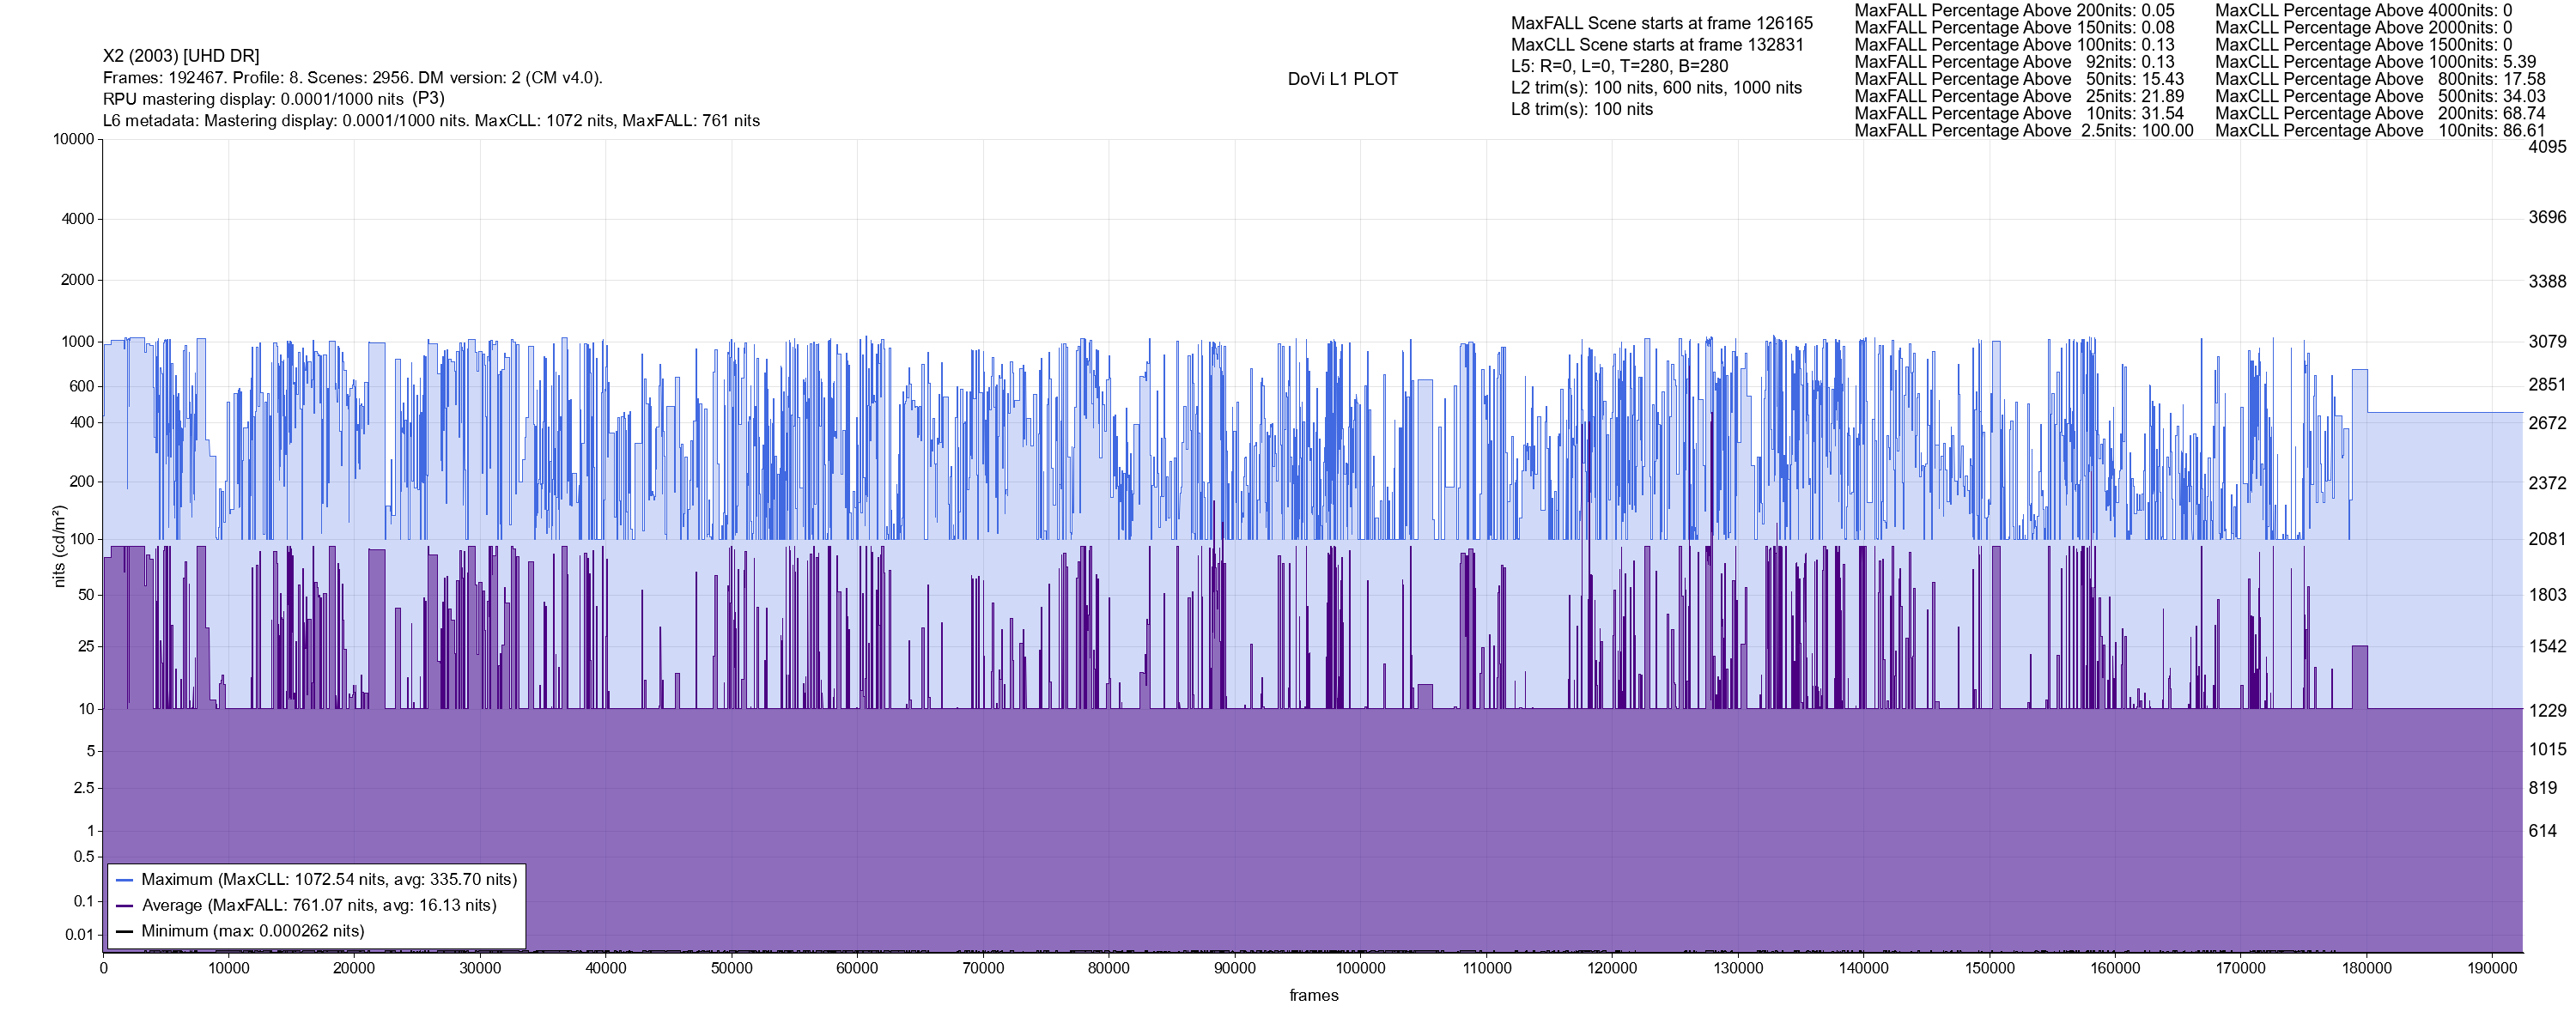2576x1030 pixels.
Task: Select the Maximum MaxCLL legend entry text
Action: (329, 880)
